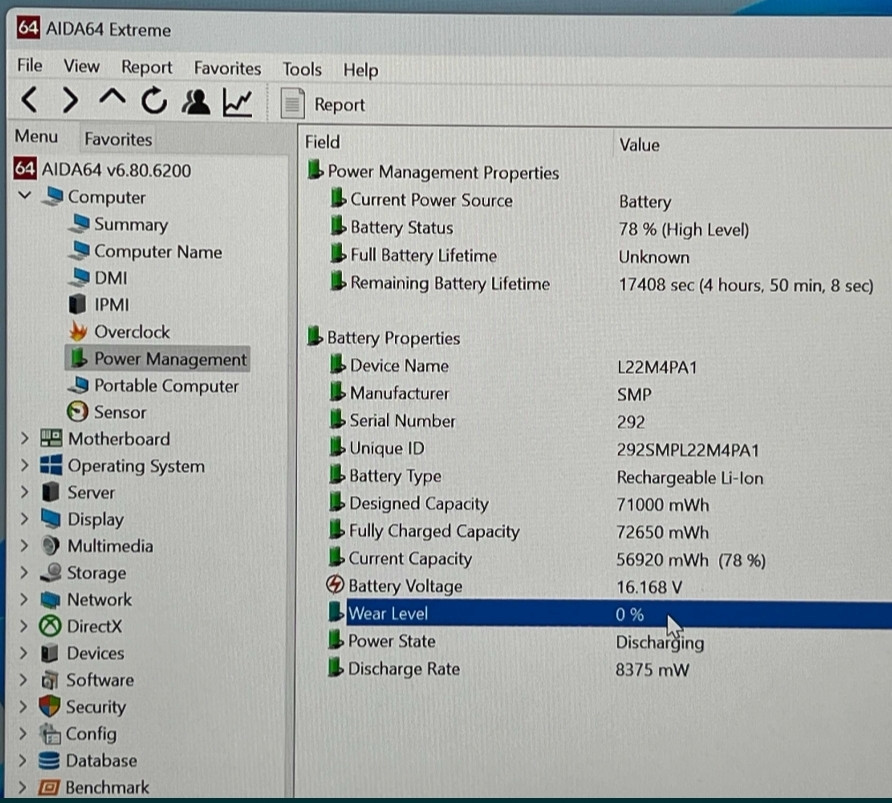Open the File menu
The image size is (892, 803).
(30, 66)
